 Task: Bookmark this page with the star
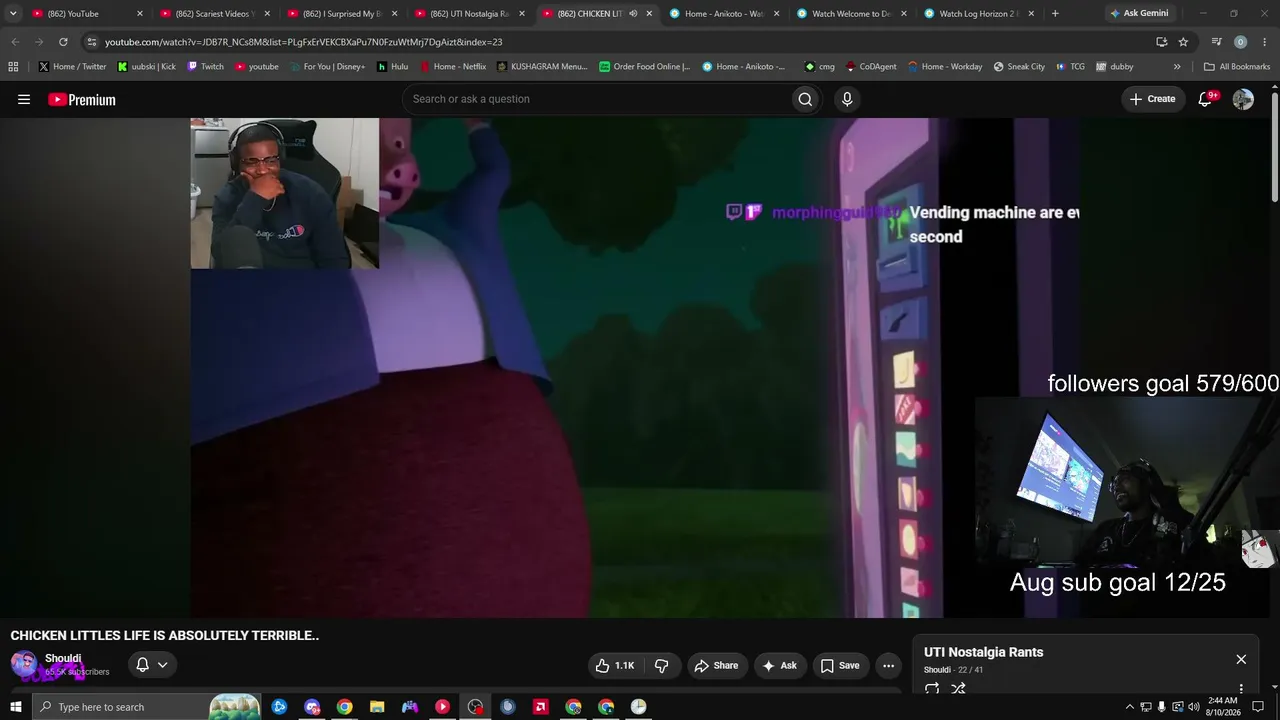pyautogui.click(x=1183, y=42)
